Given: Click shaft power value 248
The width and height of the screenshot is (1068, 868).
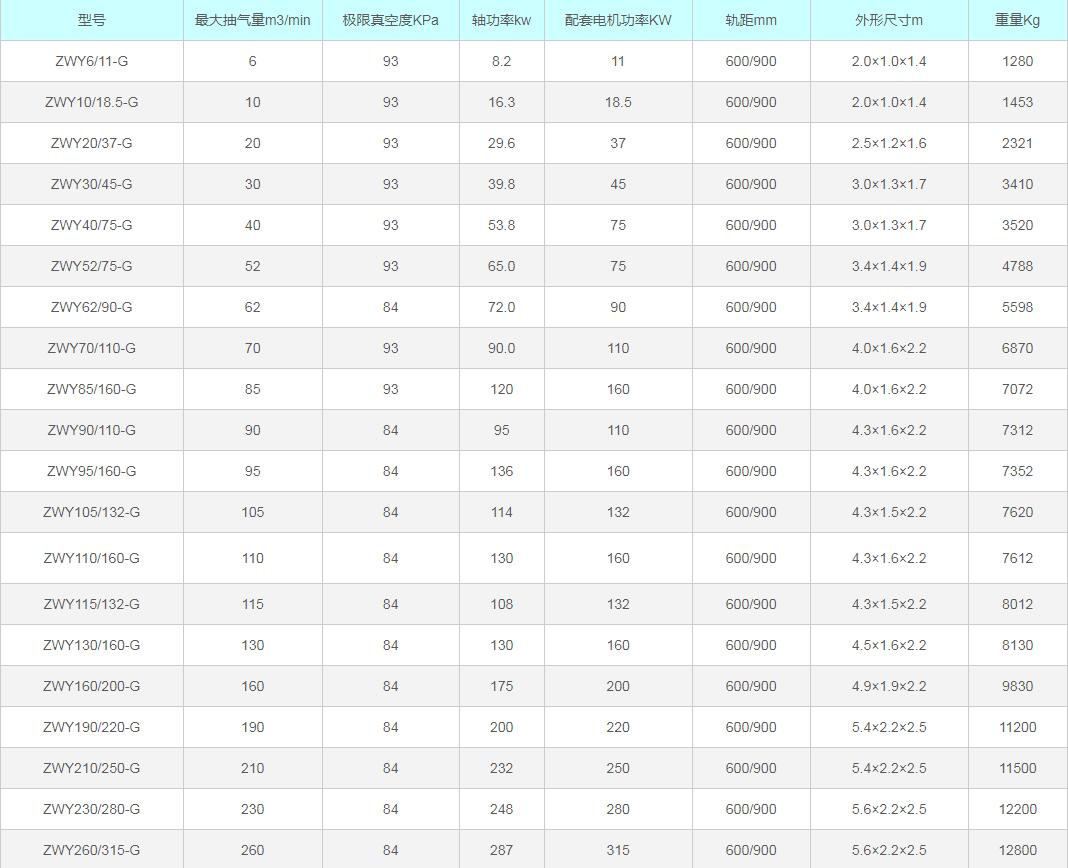Looking at the screenshot, I should [501, 809].
